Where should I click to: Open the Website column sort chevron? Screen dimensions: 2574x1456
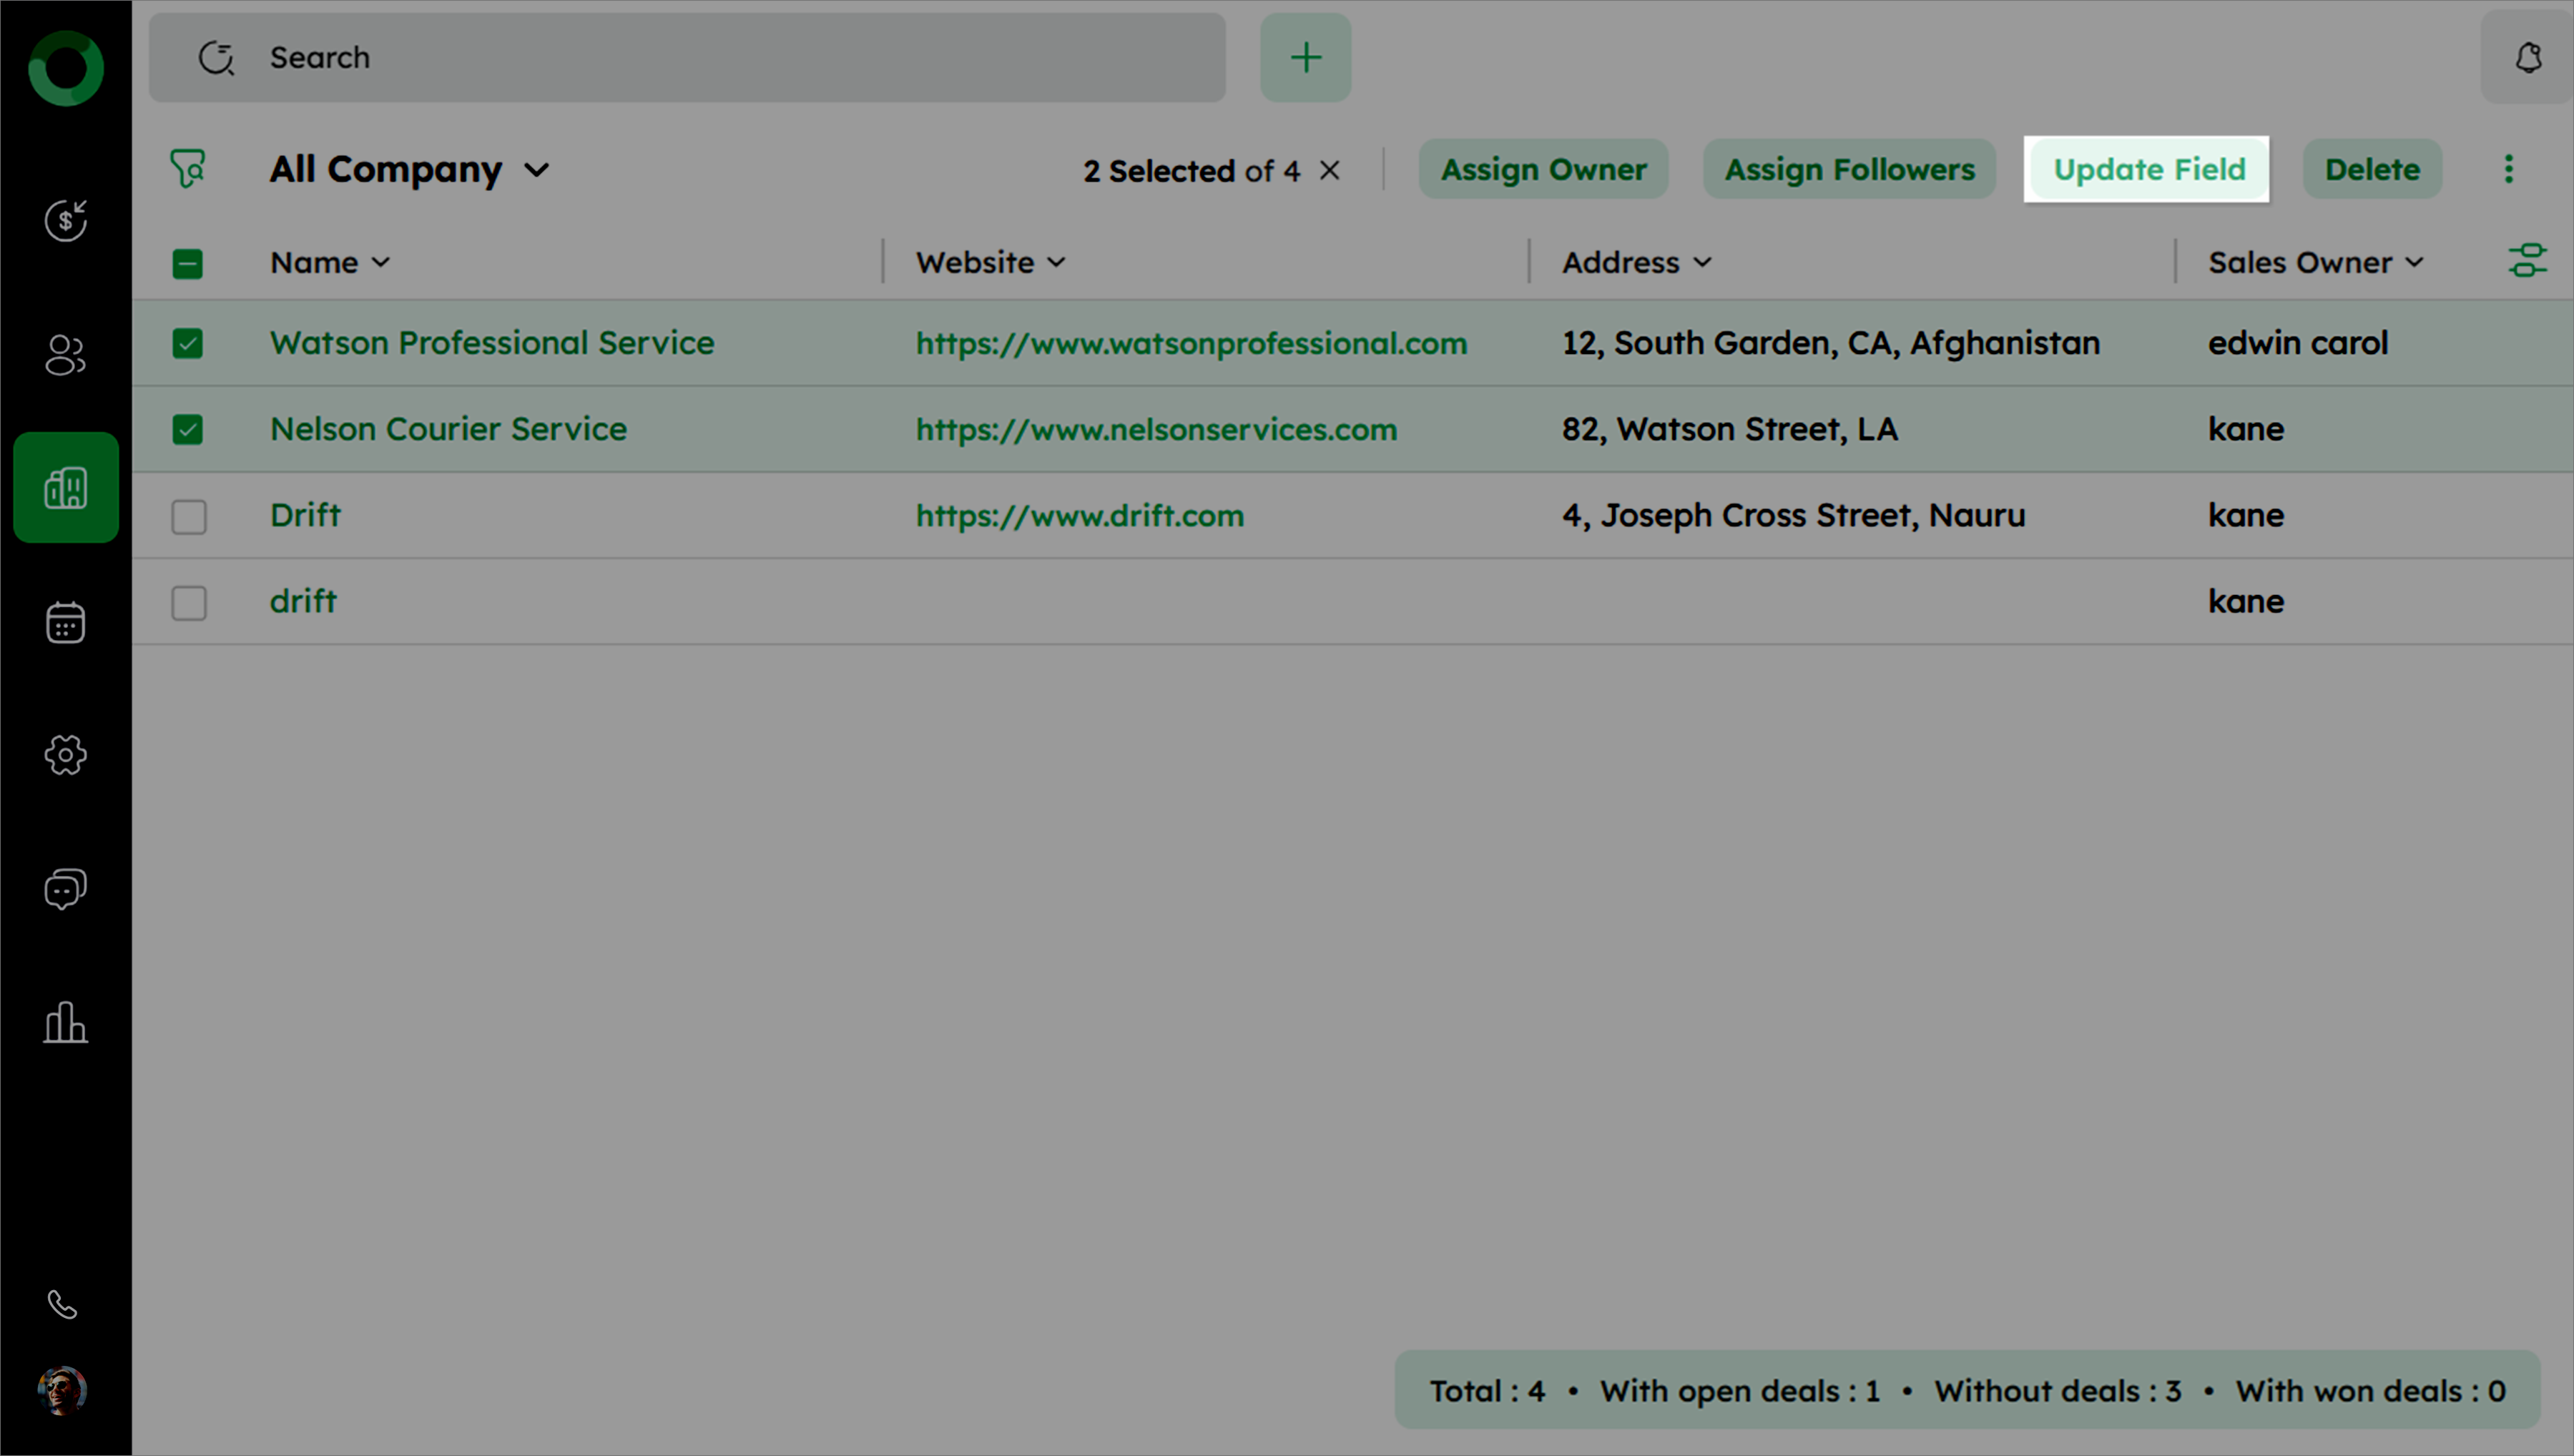(1057, 263)
